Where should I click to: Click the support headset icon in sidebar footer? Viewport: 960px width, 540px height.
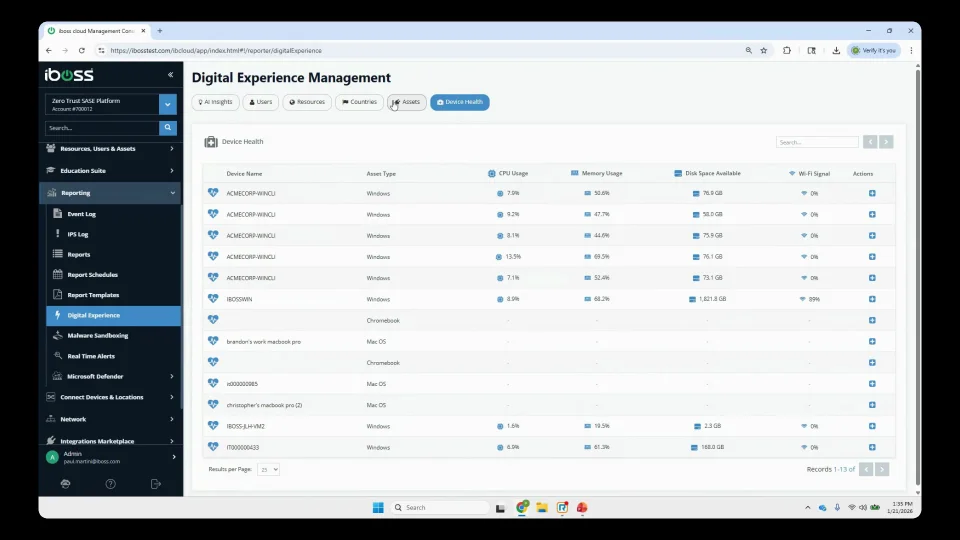tap(66, 484)
